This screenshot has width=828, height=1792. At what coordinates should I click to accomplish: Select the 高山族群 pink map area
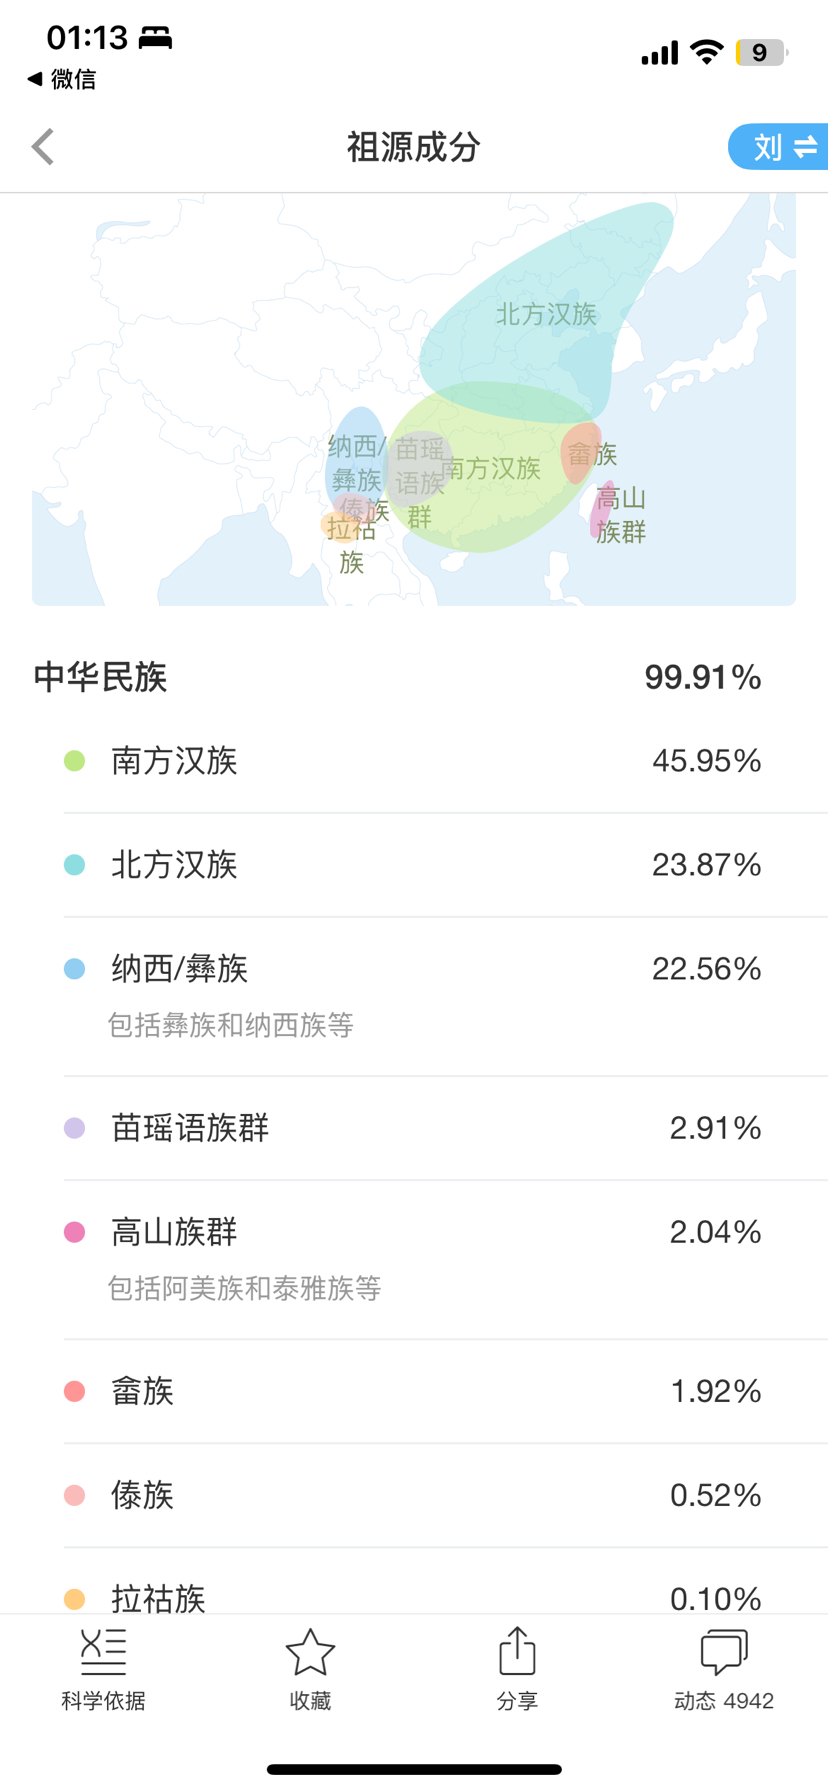(x=606, y=512)
